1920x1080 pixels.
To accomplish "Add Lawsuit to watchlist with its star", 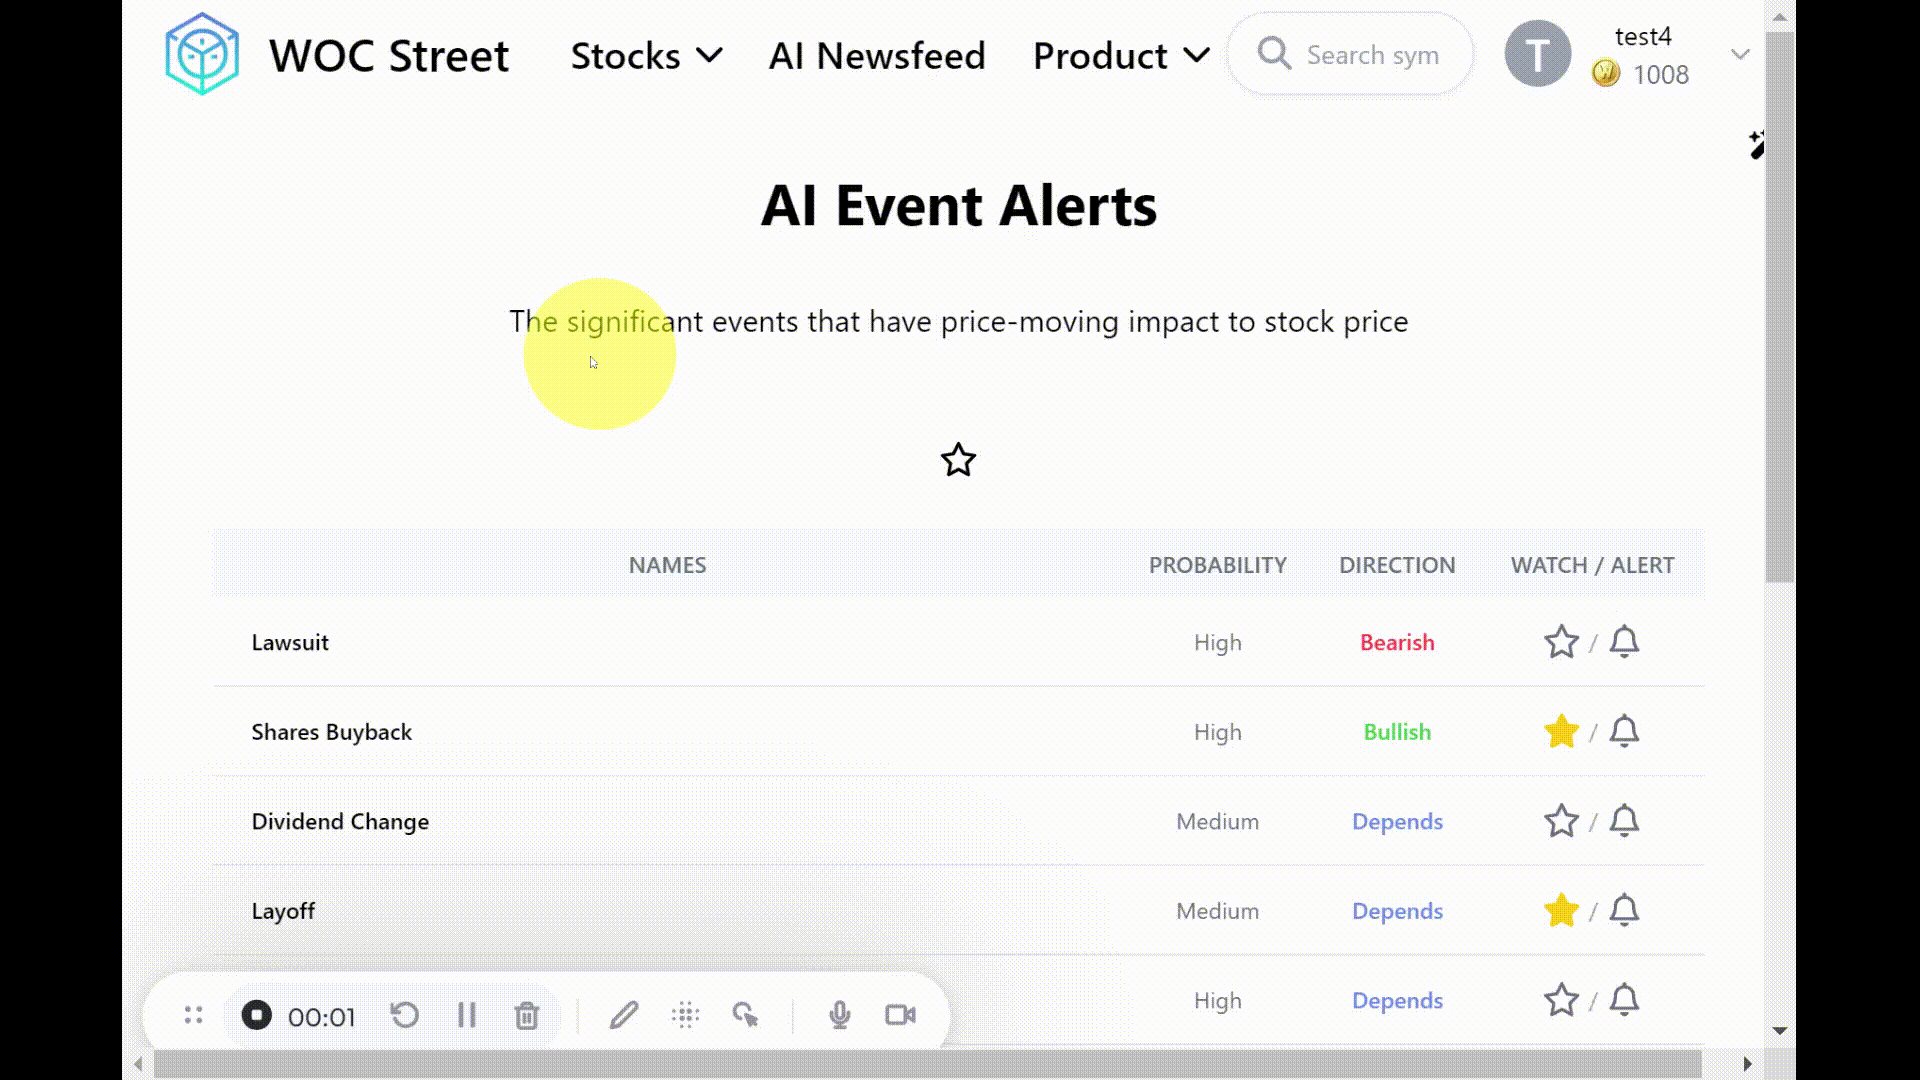I will point(1560,642).
